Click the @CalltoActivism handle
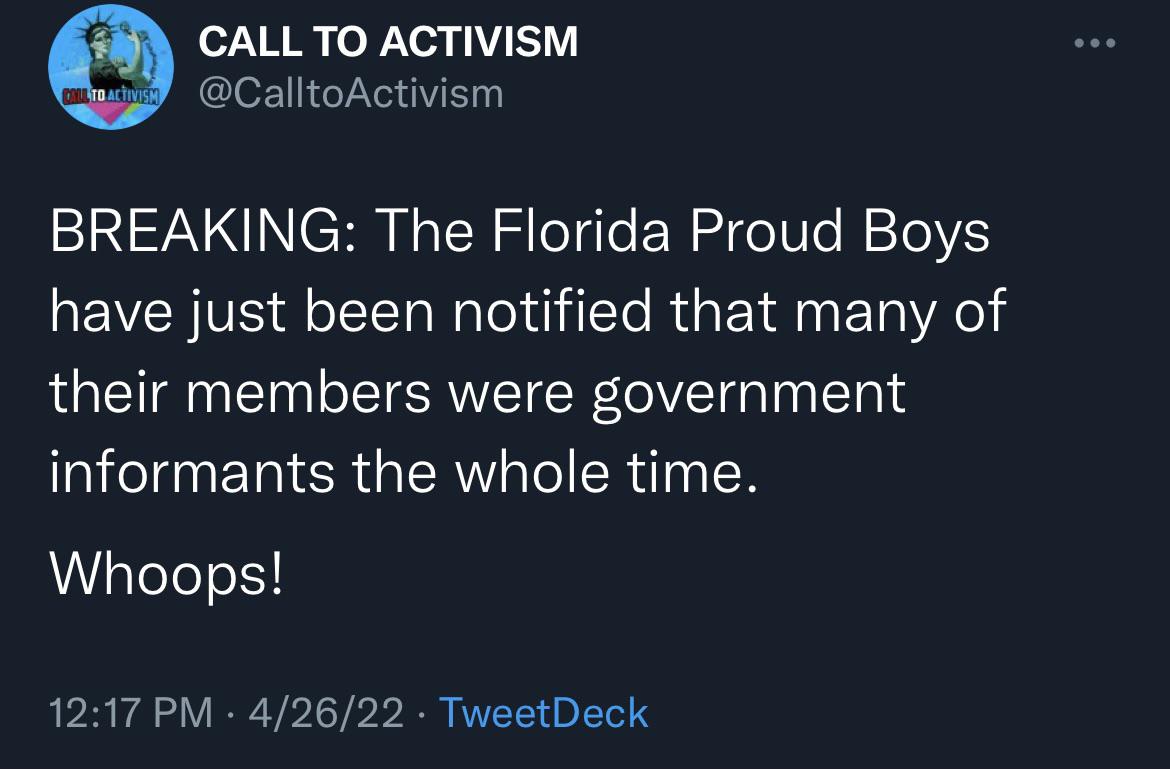This screenshot has height=769, width=1170. pyautogui.click(x=351, y=93)
